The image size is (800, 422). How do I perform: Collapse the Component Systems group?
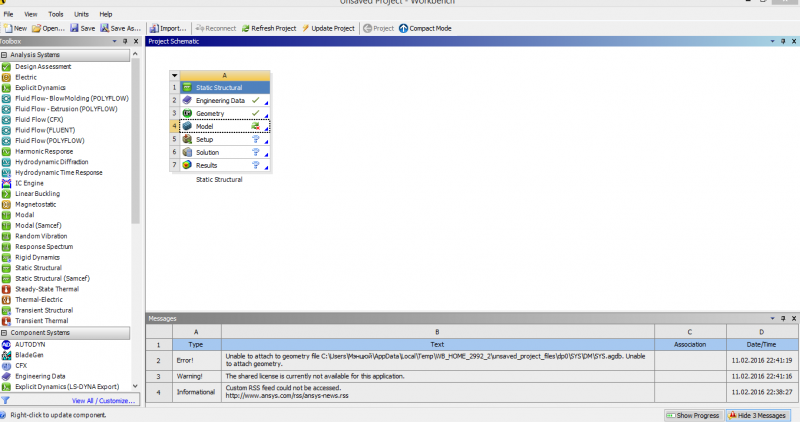[x=4, y=333]
